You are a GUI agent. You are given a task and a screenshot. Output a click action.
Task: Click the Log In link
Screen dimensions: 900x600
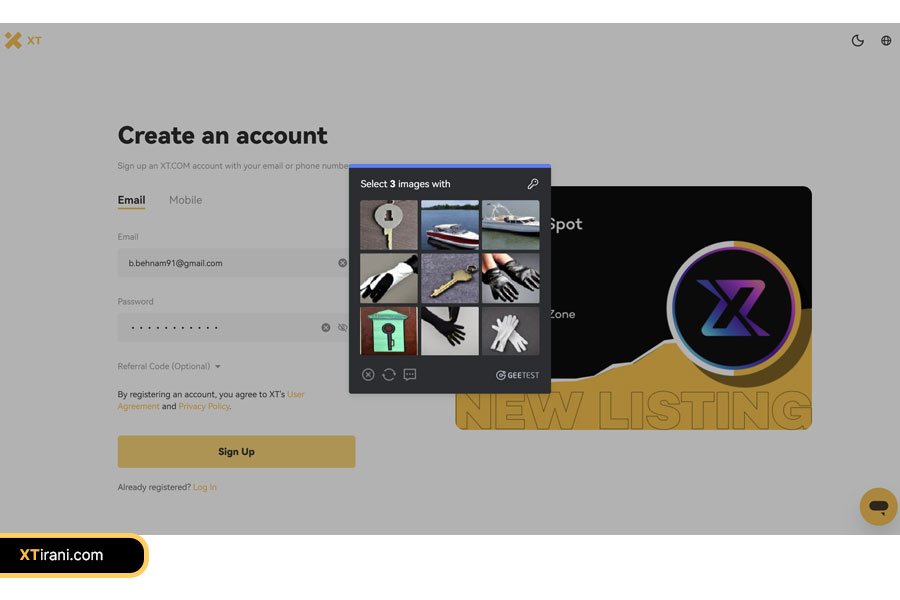click(205, 487)
